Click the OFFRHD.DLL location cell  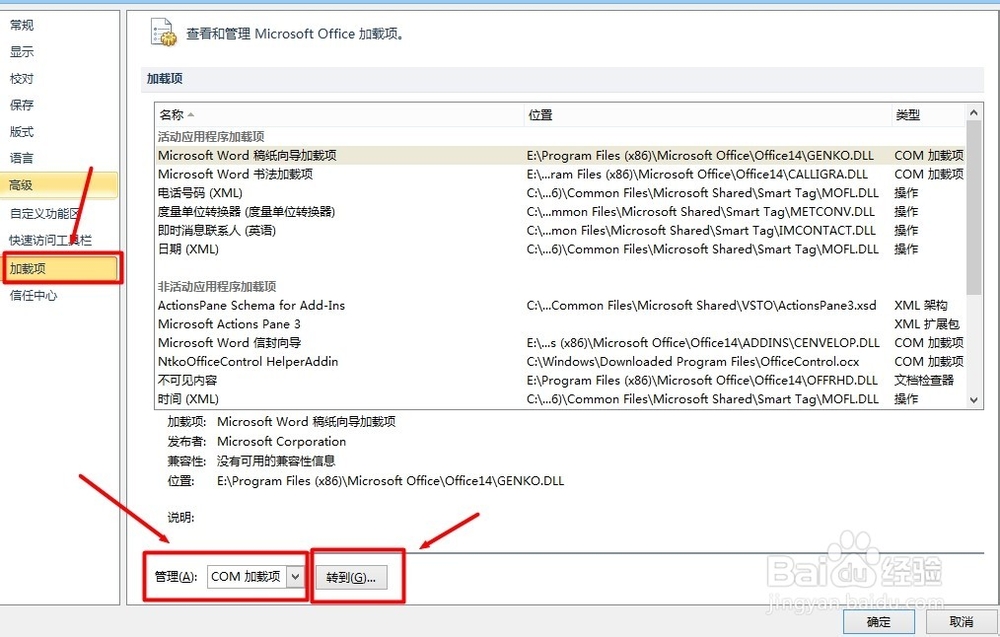point(702,380)
